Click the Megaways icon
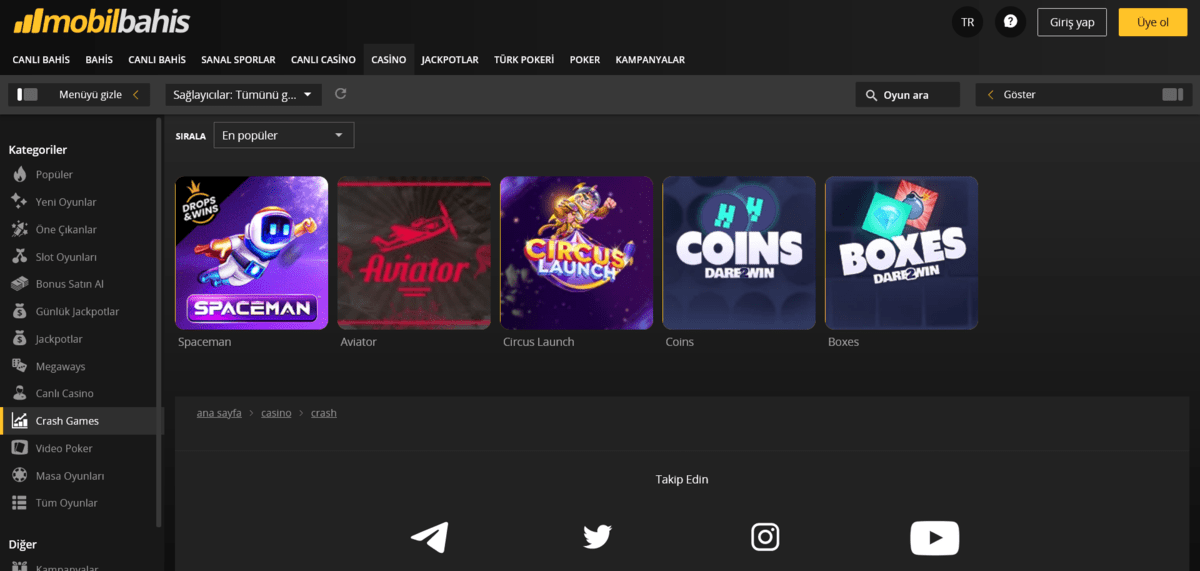The image size is (1200, 571). 19,366
